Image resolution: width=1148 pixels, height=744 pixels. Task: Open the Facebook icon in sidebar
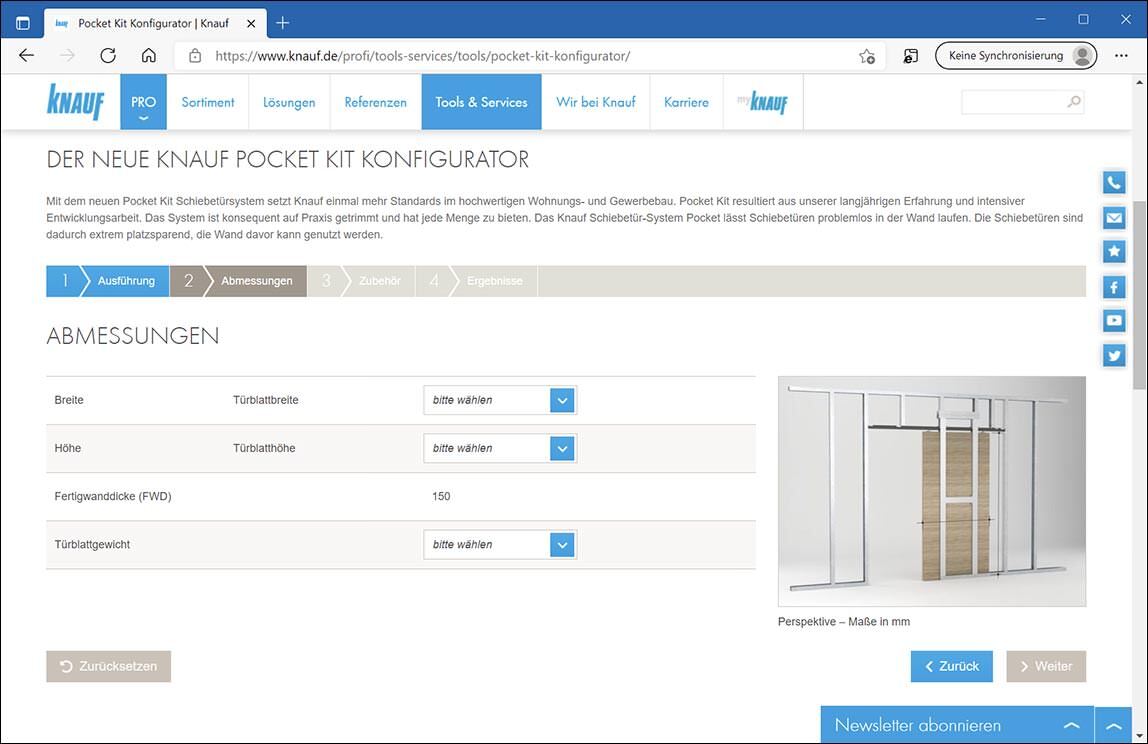click(x=1114, y=286)
